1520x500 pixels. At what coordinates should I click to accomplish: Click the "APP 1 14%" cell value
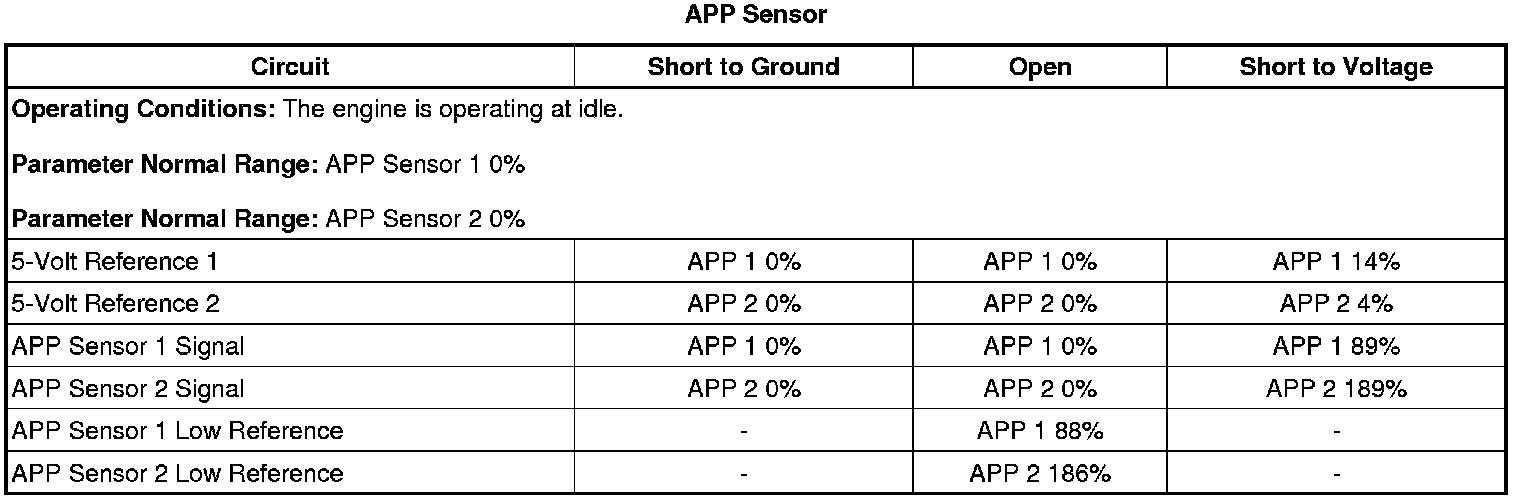click(x=1335, y=262)
